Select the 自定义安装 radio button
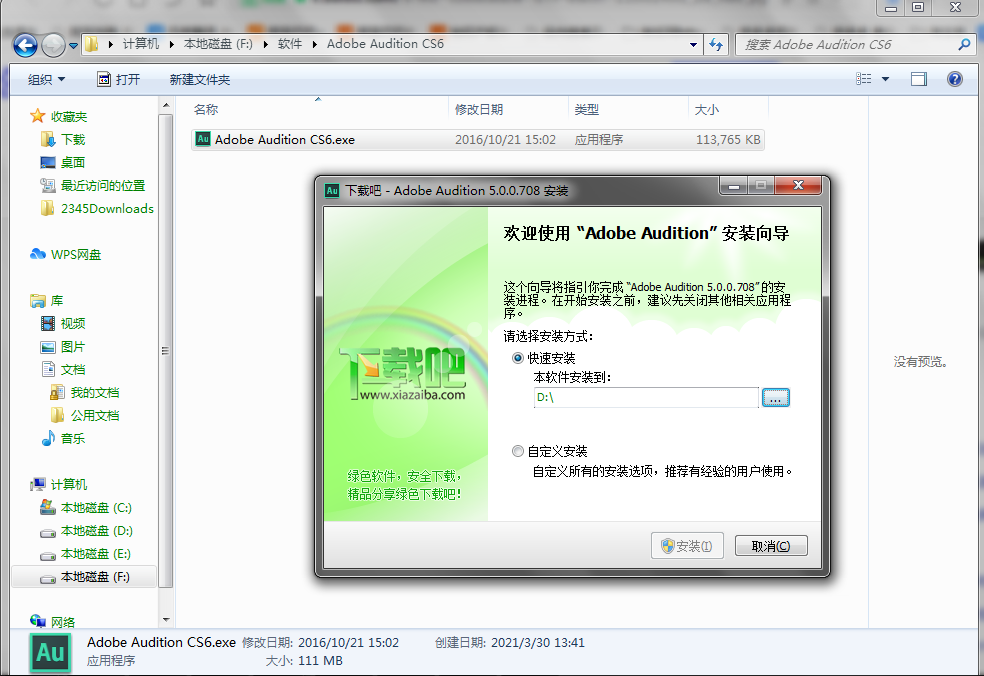The width and height of the screenshot is (984, 676). click(x=518, y=451)
